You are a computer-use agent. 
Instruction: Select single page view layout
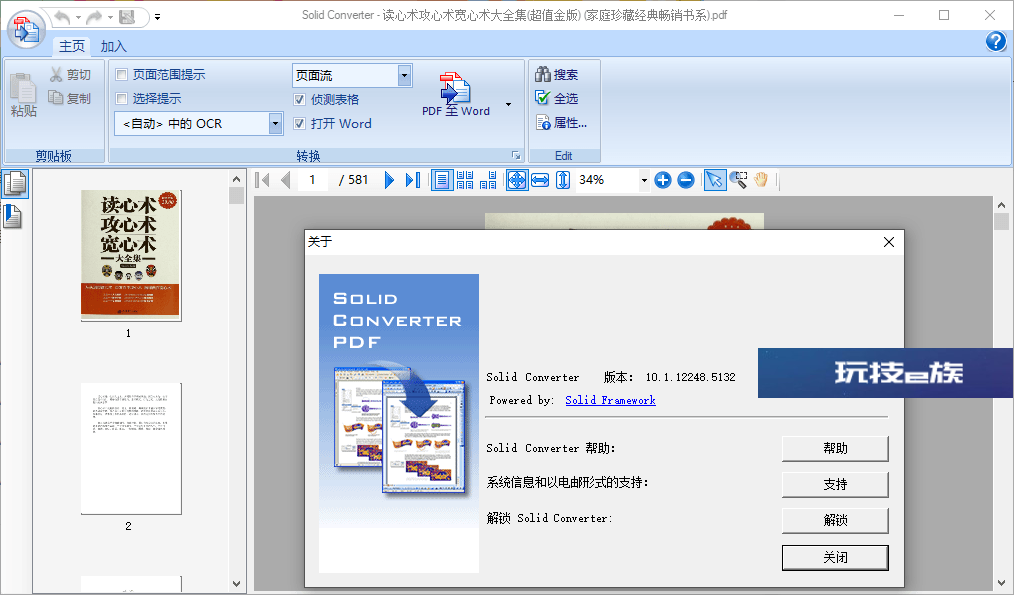[x=442, y=180]
